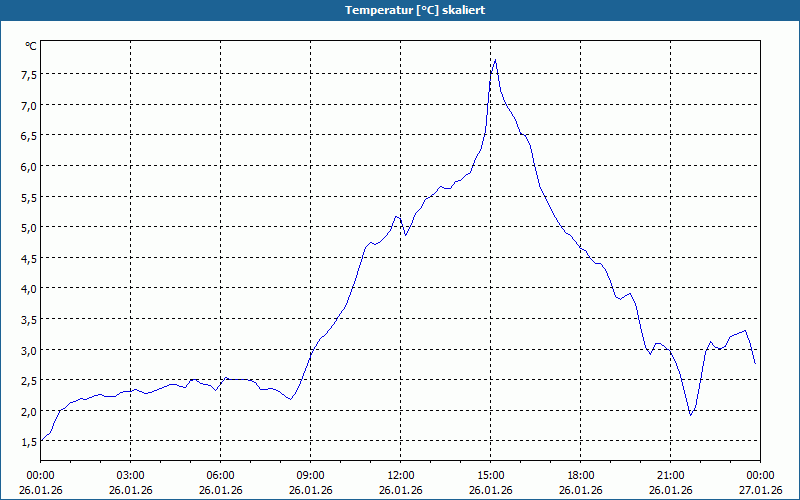800x500 pixels.
Task: Click the 15:00 time label on the x-axis
Action: [491, 476]
